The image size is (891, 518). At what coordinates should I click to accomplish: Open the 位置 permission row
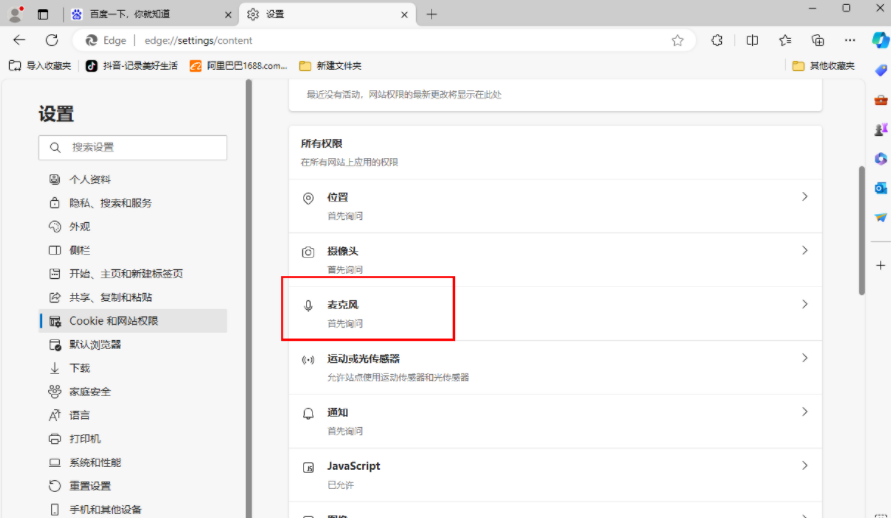pos(555,206)
